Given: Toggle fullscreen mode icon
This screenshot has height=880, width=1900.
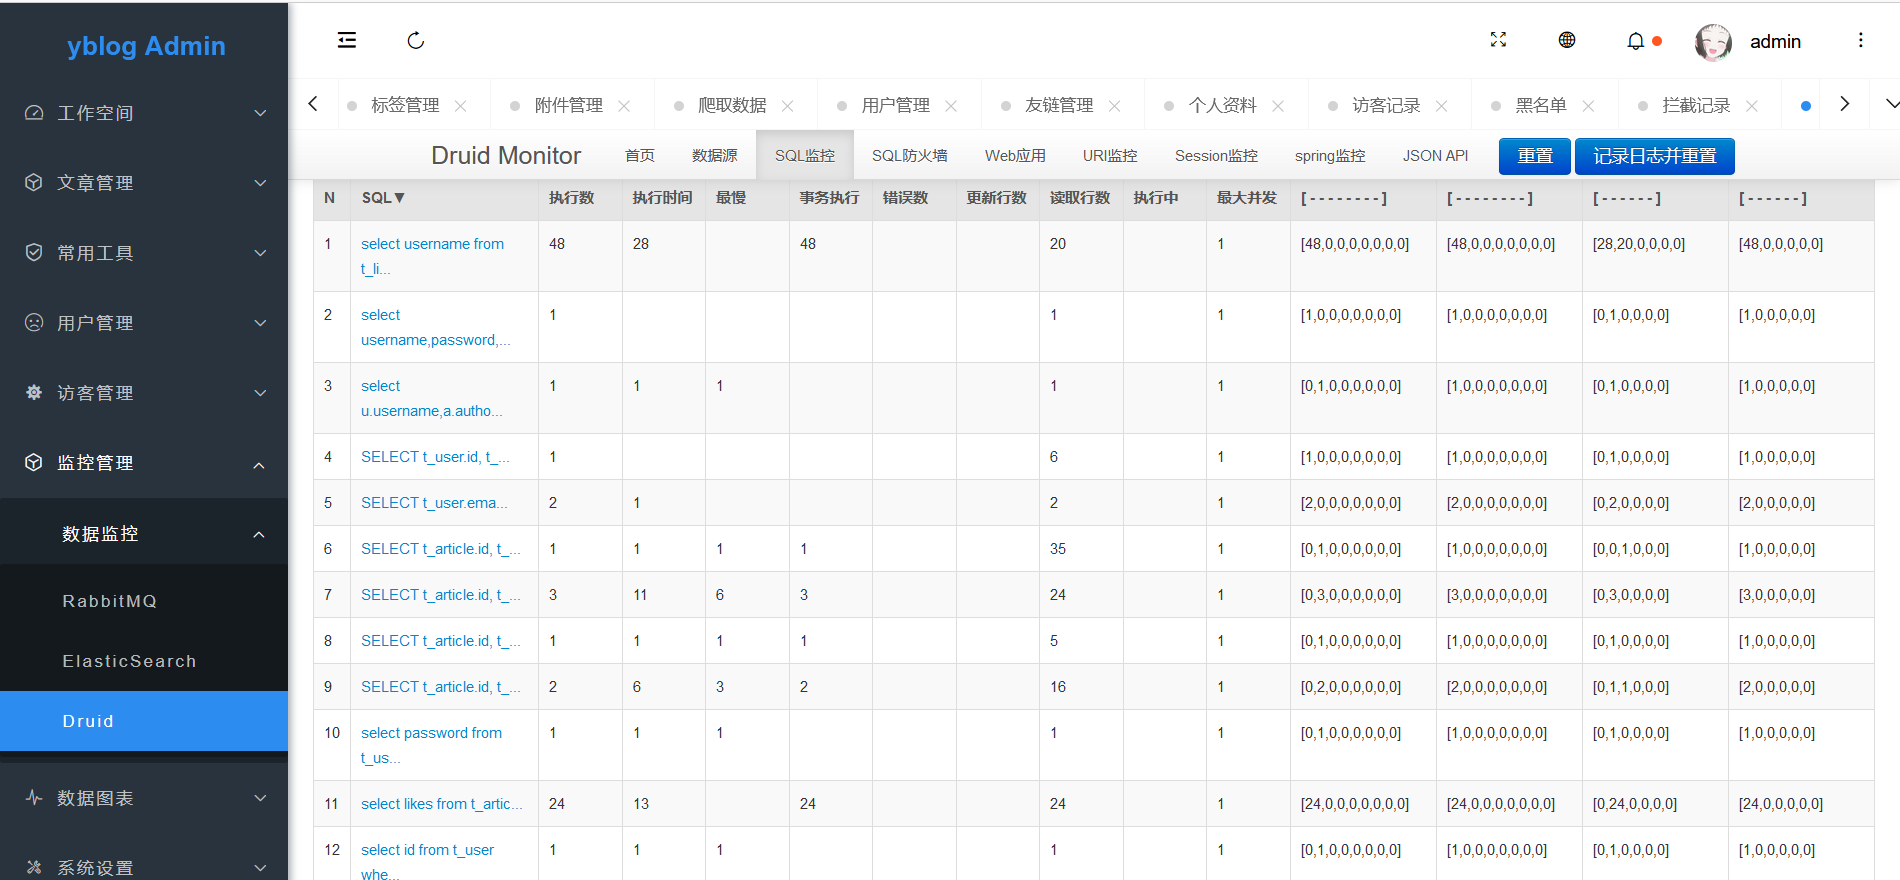Looking at the screenshot, I should tap(1498, 40).
